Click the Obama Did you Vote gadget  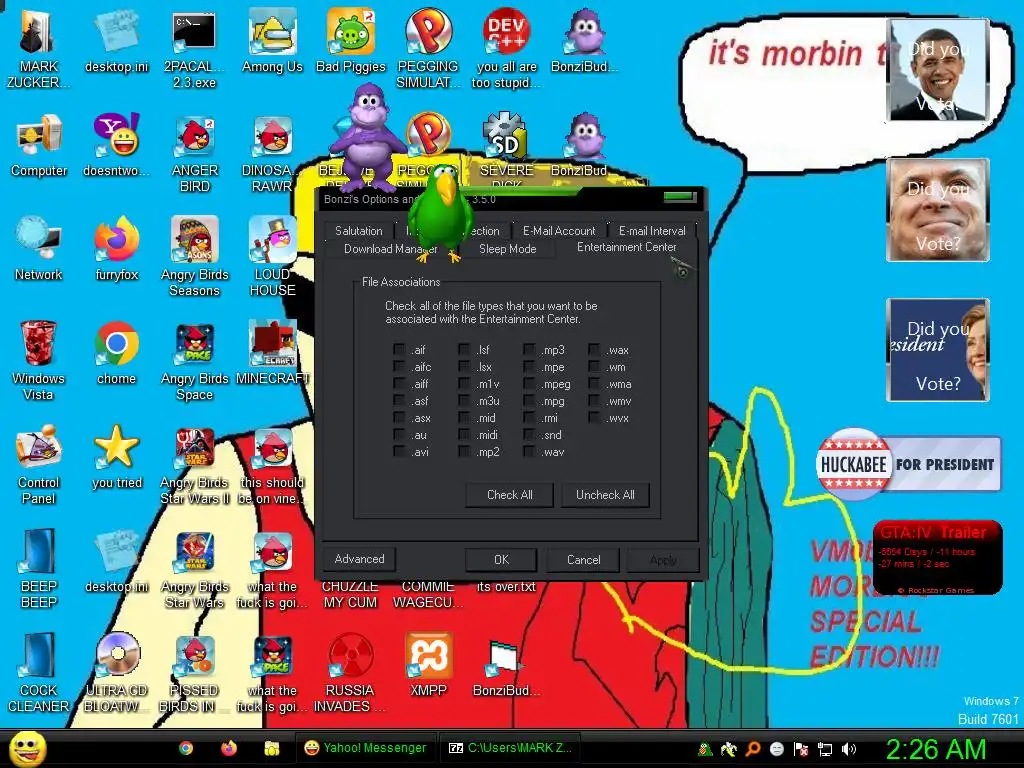click(938, 70)
